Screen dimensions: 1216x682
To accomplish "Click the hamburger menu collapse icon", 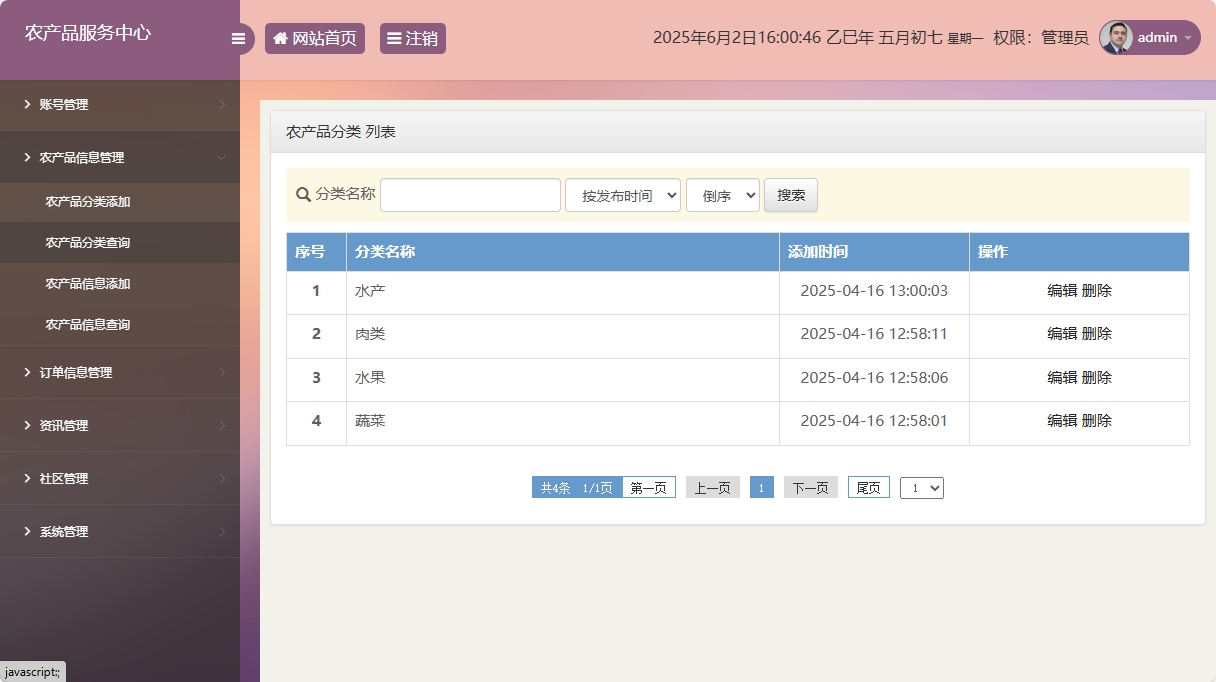I will click(238, 38).
